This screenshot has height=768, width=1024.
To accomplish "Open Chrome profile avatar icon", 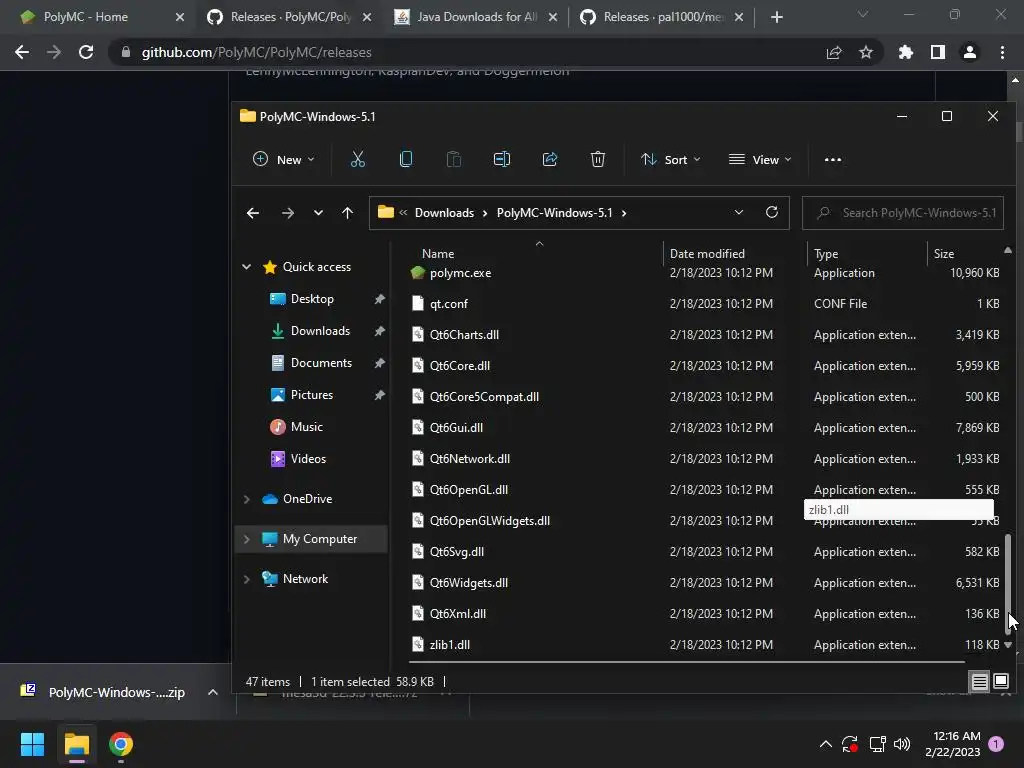I will coord(970,52).
